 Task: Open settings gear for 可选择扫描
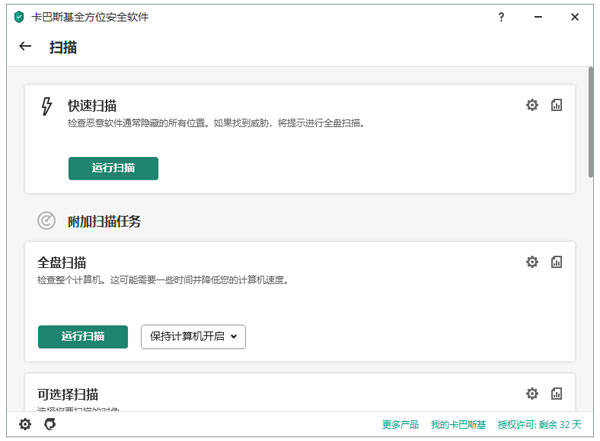(x=532, y=394)
